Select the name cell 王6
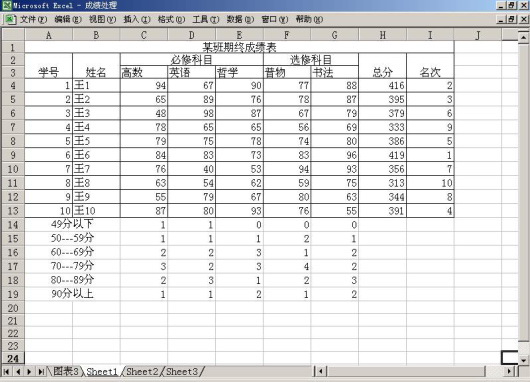The image size is (530, 382). [x=96, y=155]
